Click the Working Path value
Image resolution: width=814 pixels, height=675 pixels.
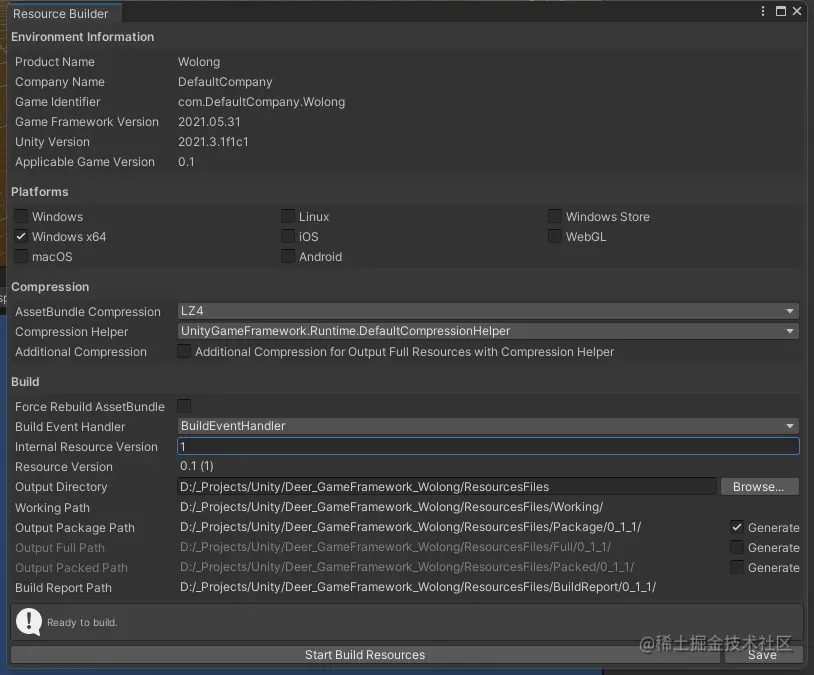(x=391, y=507)
